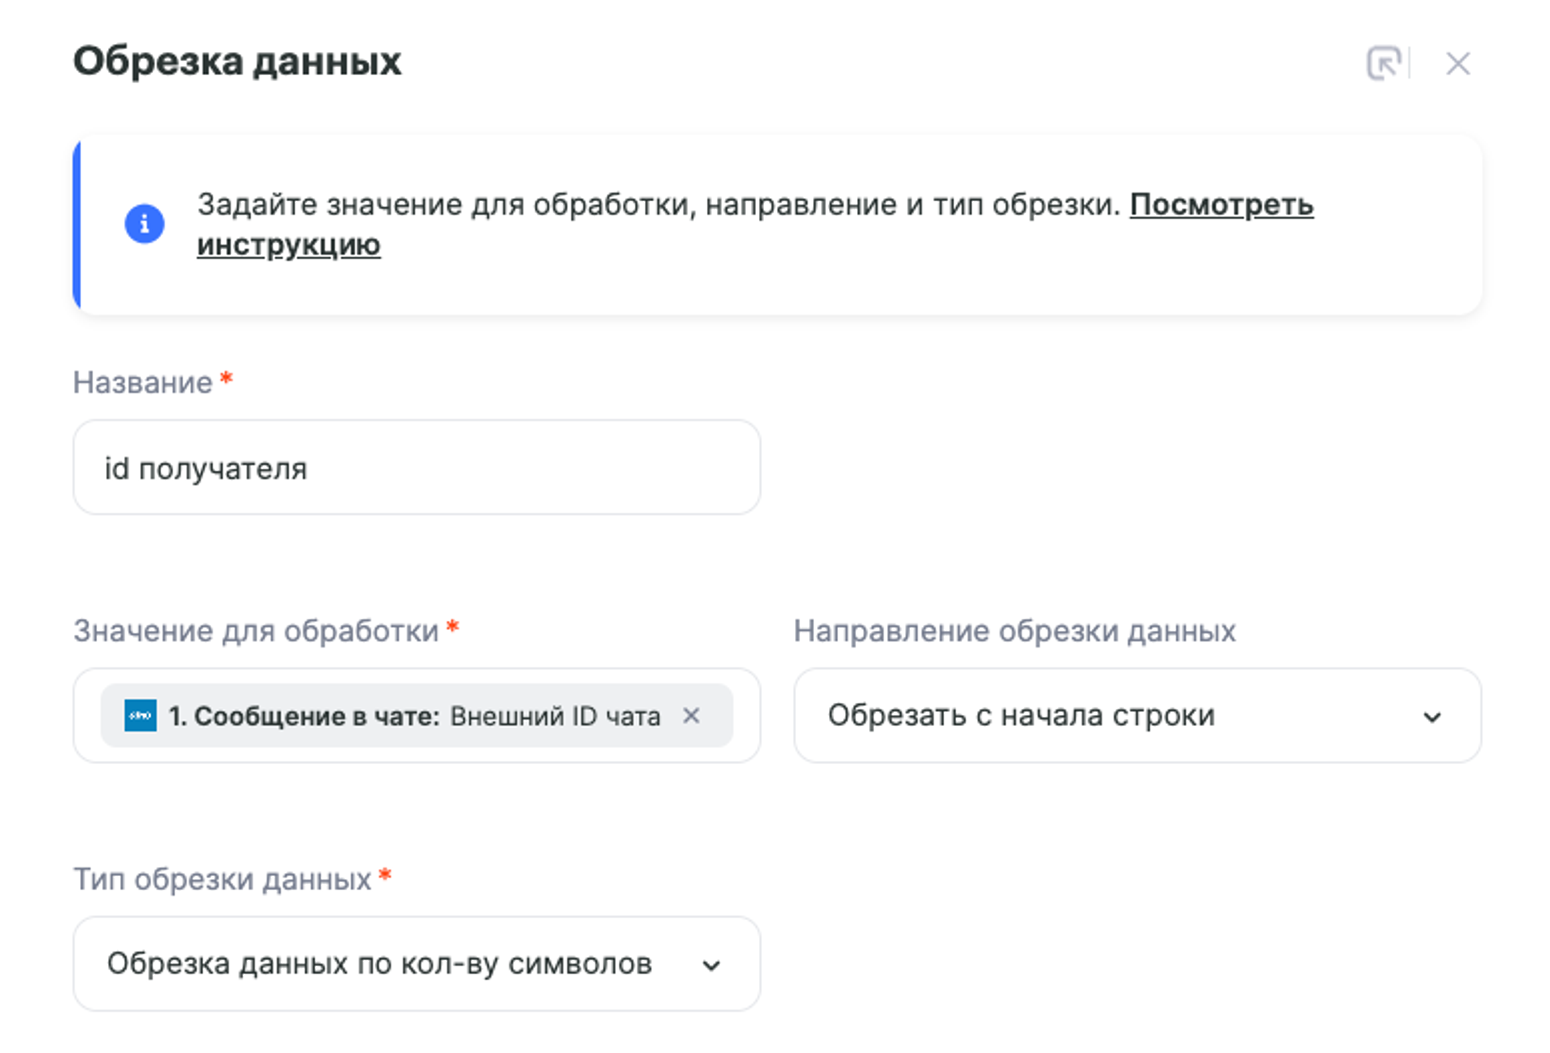Click the red asterisk beside Название

click(227, 378)
